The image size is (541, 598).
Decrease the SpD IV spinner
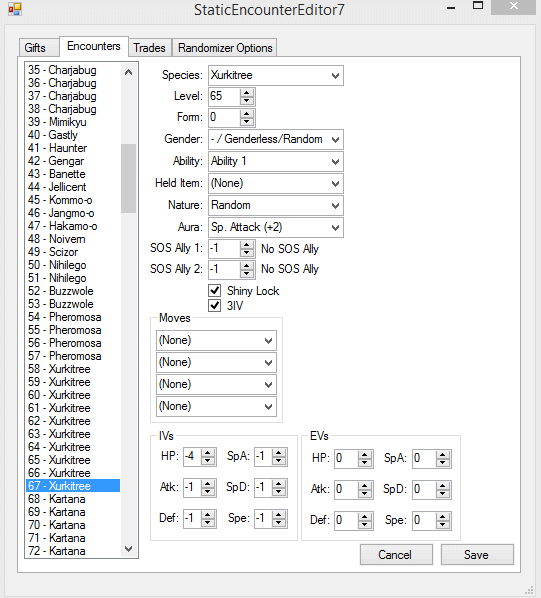[279, 492]
